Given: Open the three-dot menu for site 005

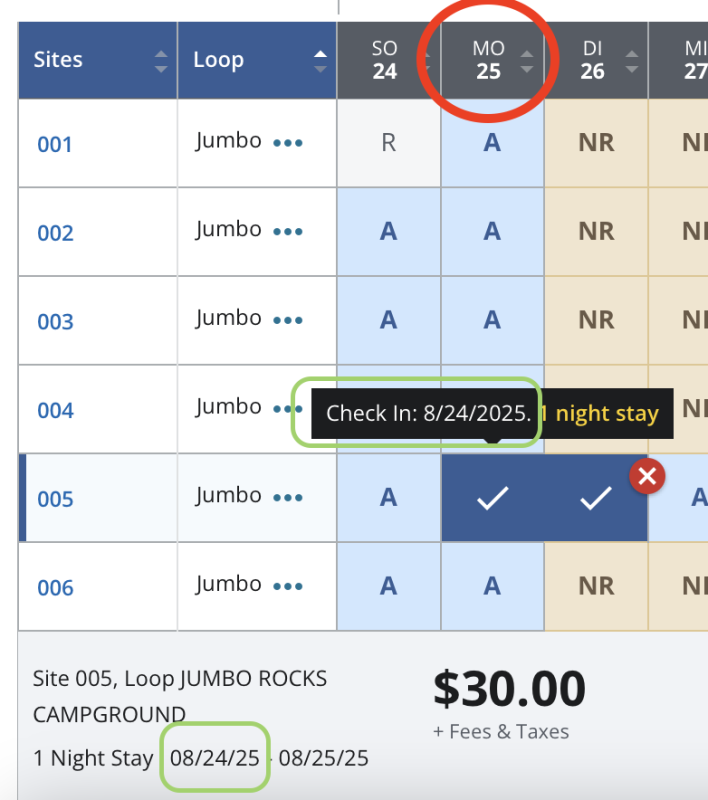Looking at the screenshot, I should [x=288, y=498].
